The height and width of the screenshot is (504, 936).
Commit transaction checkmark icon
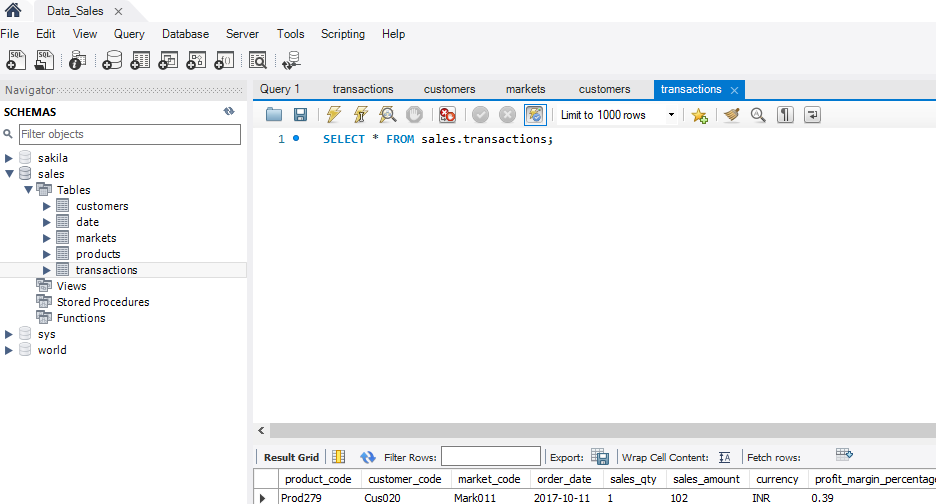pyautogui.click(x=480, y=115)
